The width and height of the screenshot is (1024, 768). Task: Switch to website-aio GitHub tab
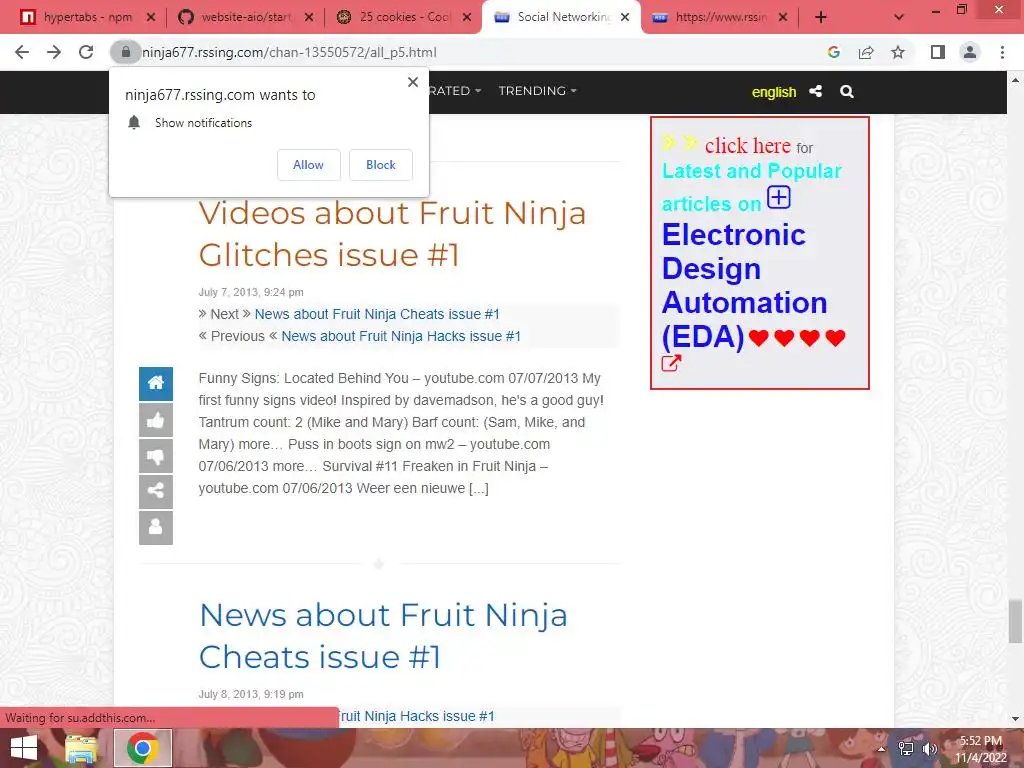[x=246, y=18]
